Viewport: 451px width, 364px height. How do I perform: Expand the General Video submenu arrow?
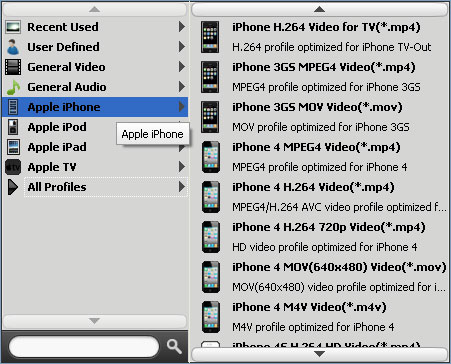[x=182, y=67]
